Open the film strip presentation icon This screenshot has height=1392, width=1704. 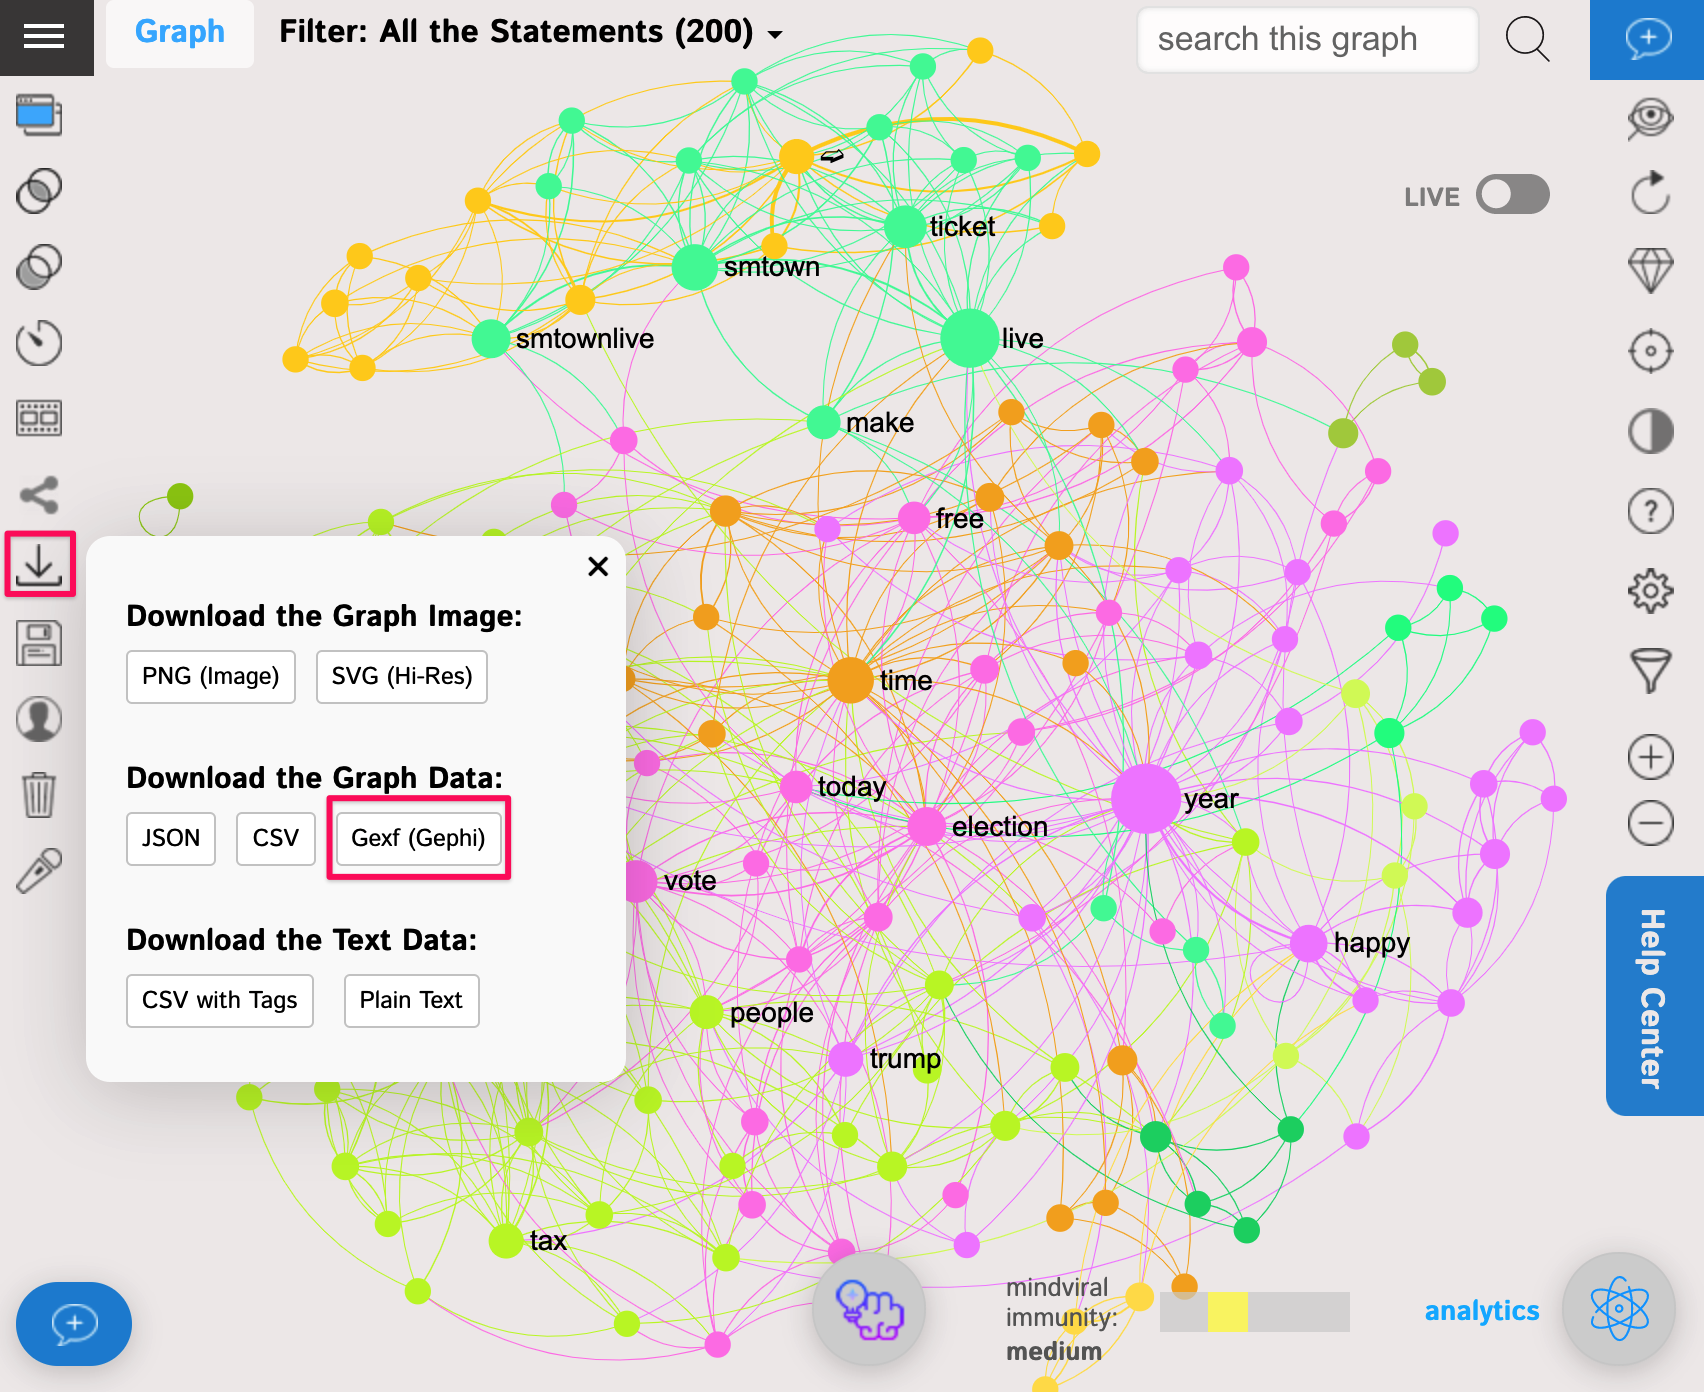point(39,418)
